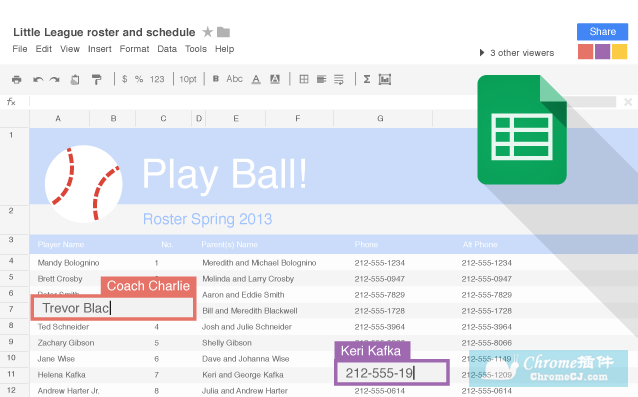Open the Tools menu

click(196, 49)
